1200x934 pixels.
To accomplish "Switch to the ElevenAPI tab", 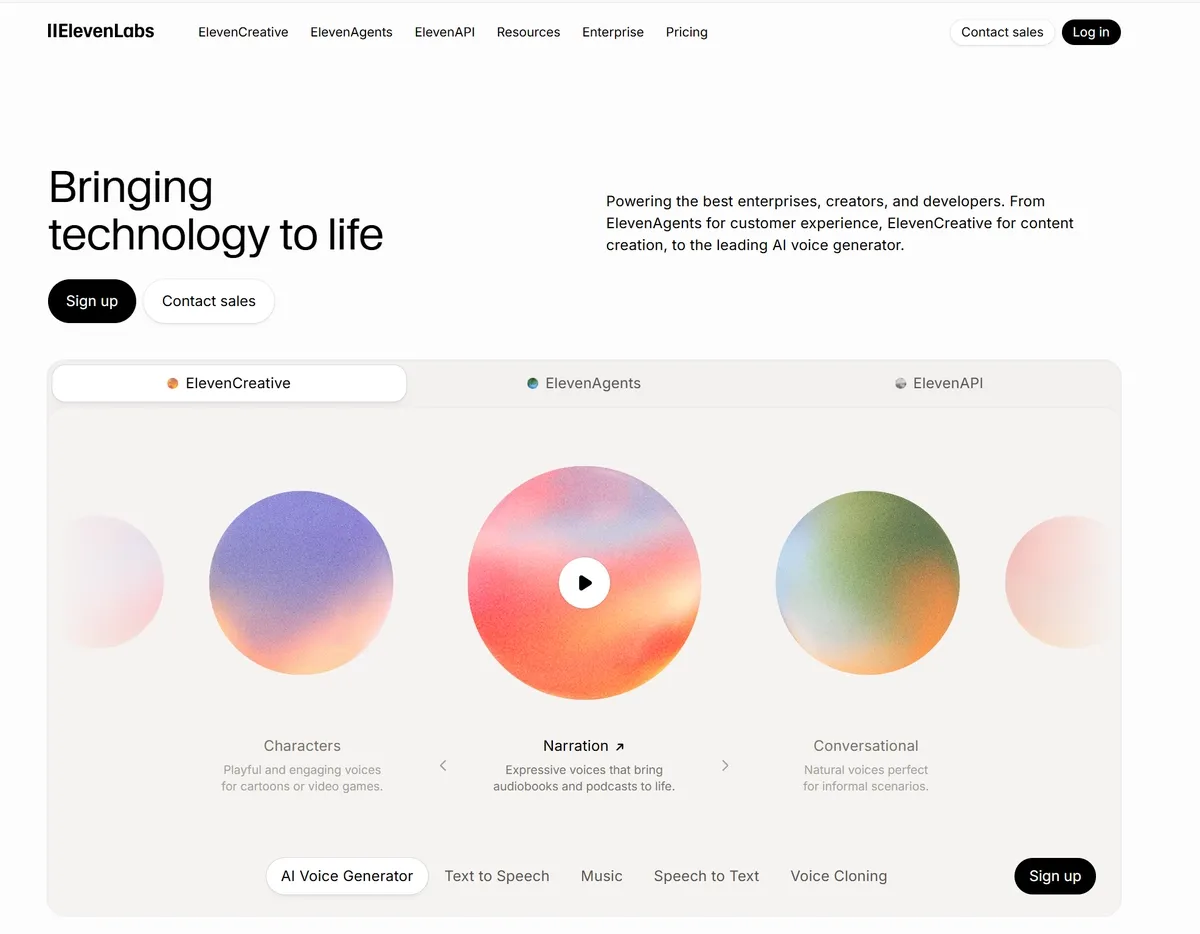I will [x=939, y=383].
